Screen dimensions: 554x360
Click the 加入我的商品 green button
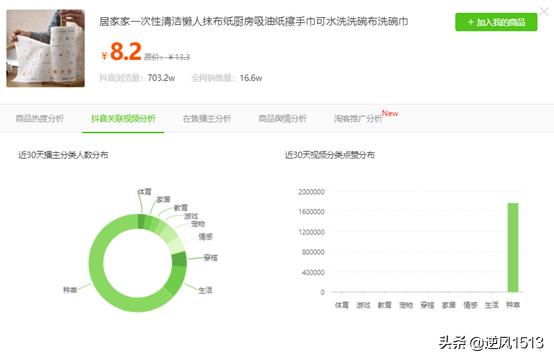(x=496, y=22)
